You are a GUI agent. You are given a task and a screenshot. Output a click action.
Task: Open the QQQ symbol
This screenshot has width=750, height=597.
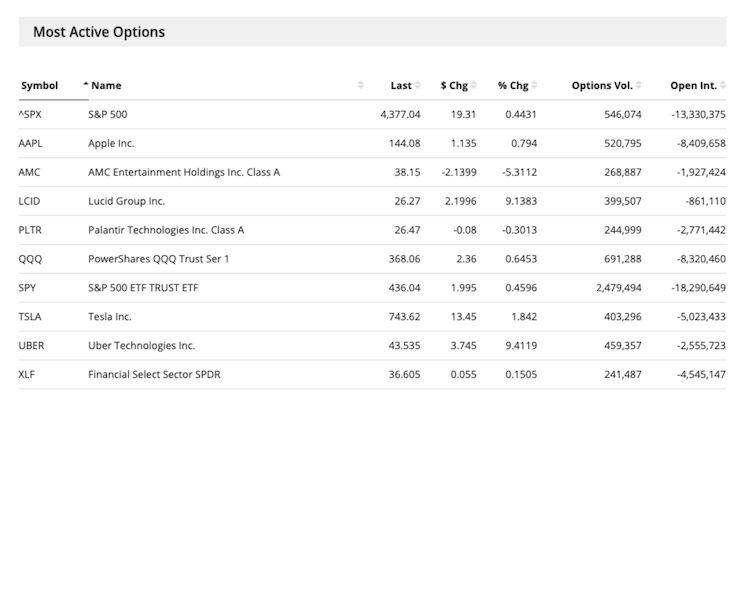coord(30,259)
